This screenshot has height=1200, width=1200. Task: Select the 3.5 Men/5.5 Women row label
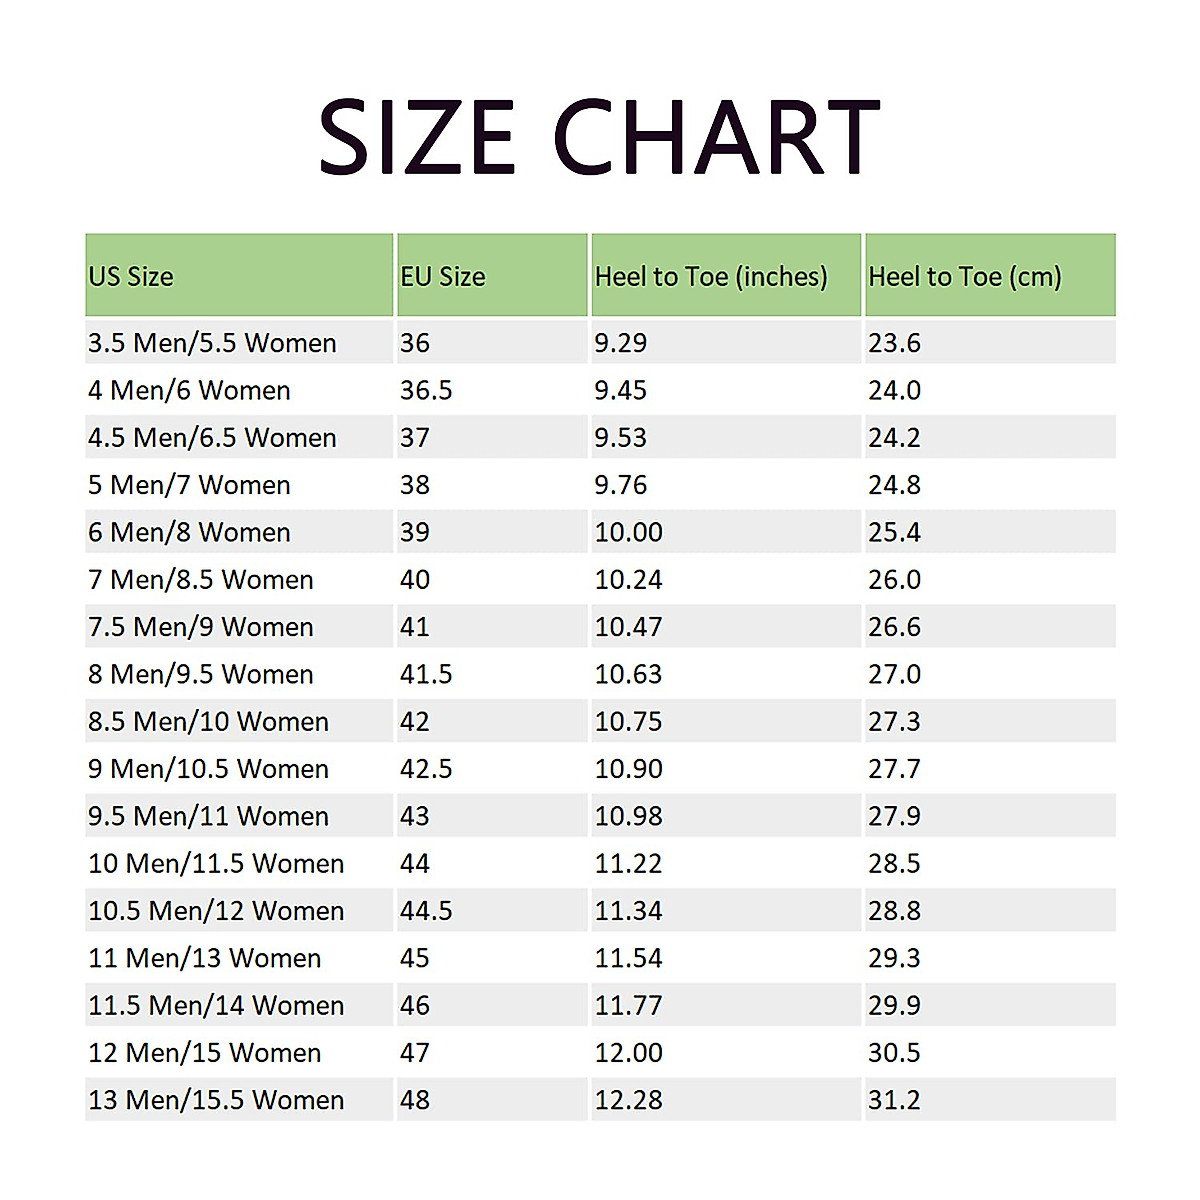(x=212, y=343)
